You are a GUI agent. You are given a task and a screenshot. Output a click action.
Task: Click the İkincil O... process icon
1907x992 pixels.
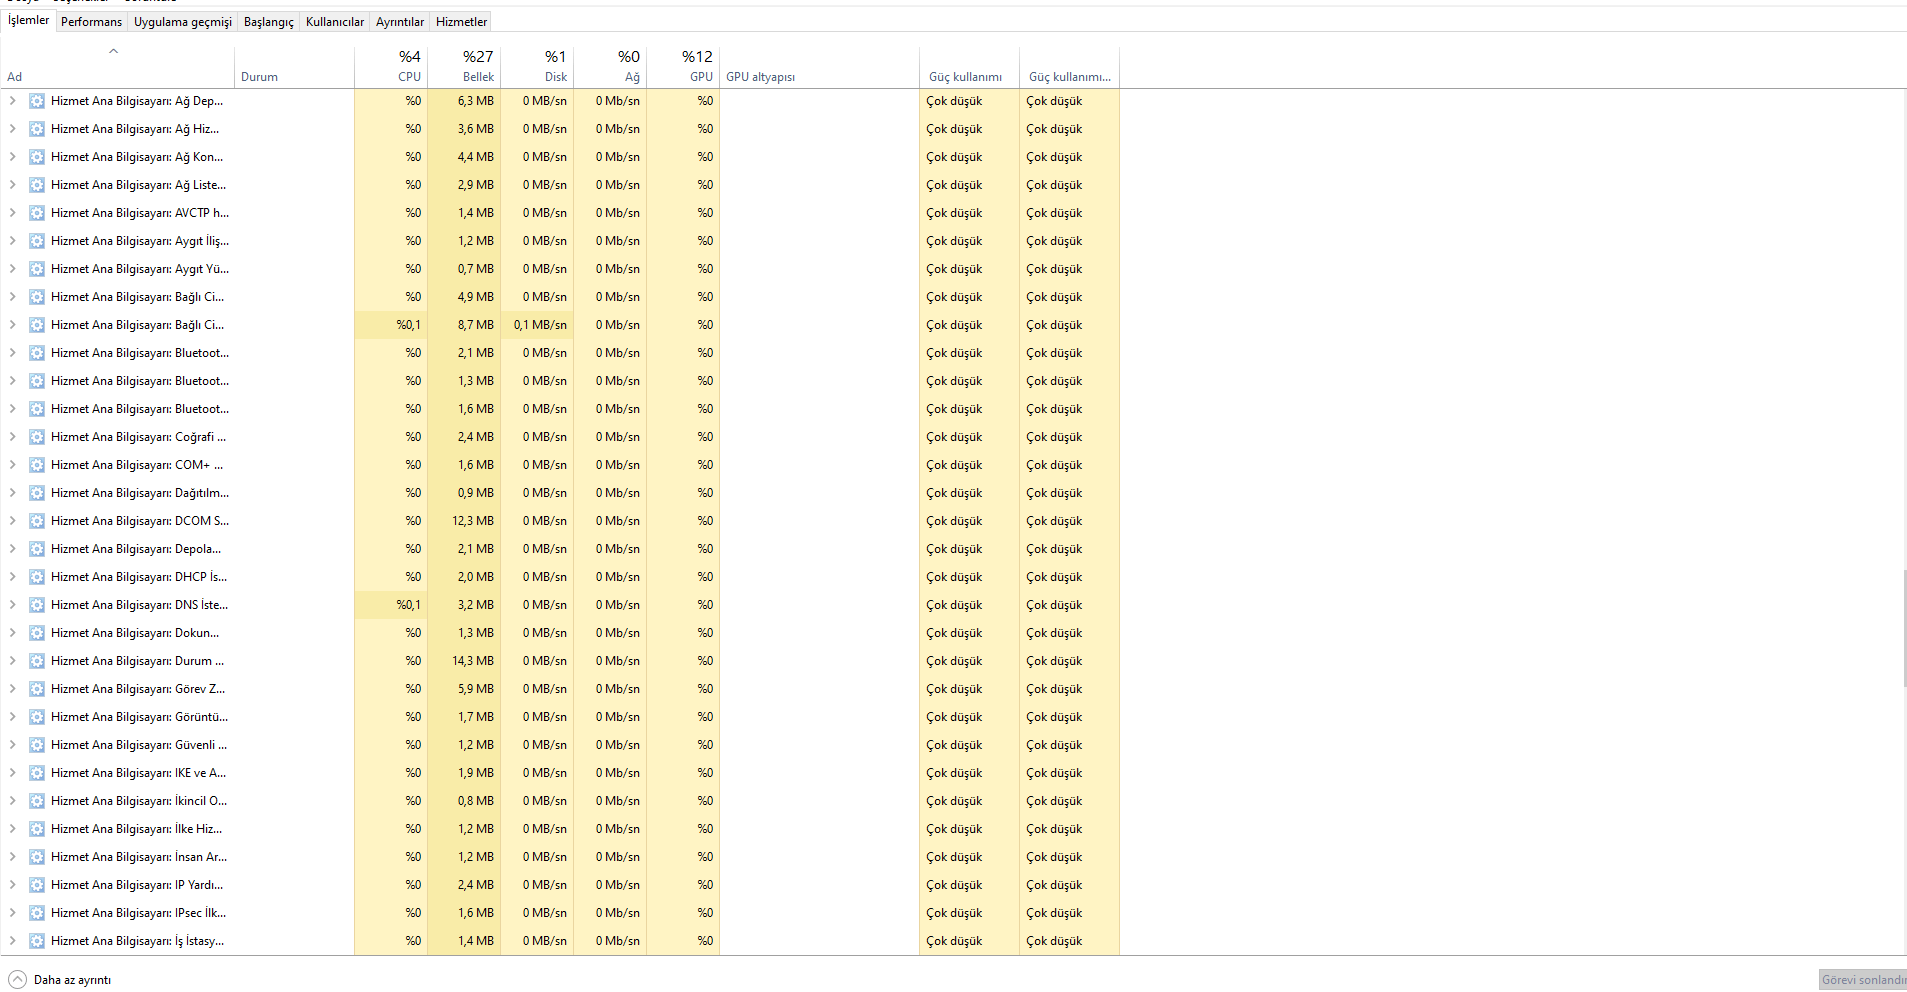click(37, 801)
